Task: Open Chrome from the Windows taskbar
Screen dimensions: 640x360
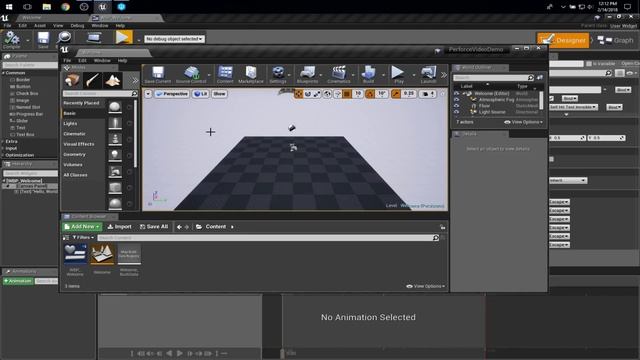Action: click(65, 7)
